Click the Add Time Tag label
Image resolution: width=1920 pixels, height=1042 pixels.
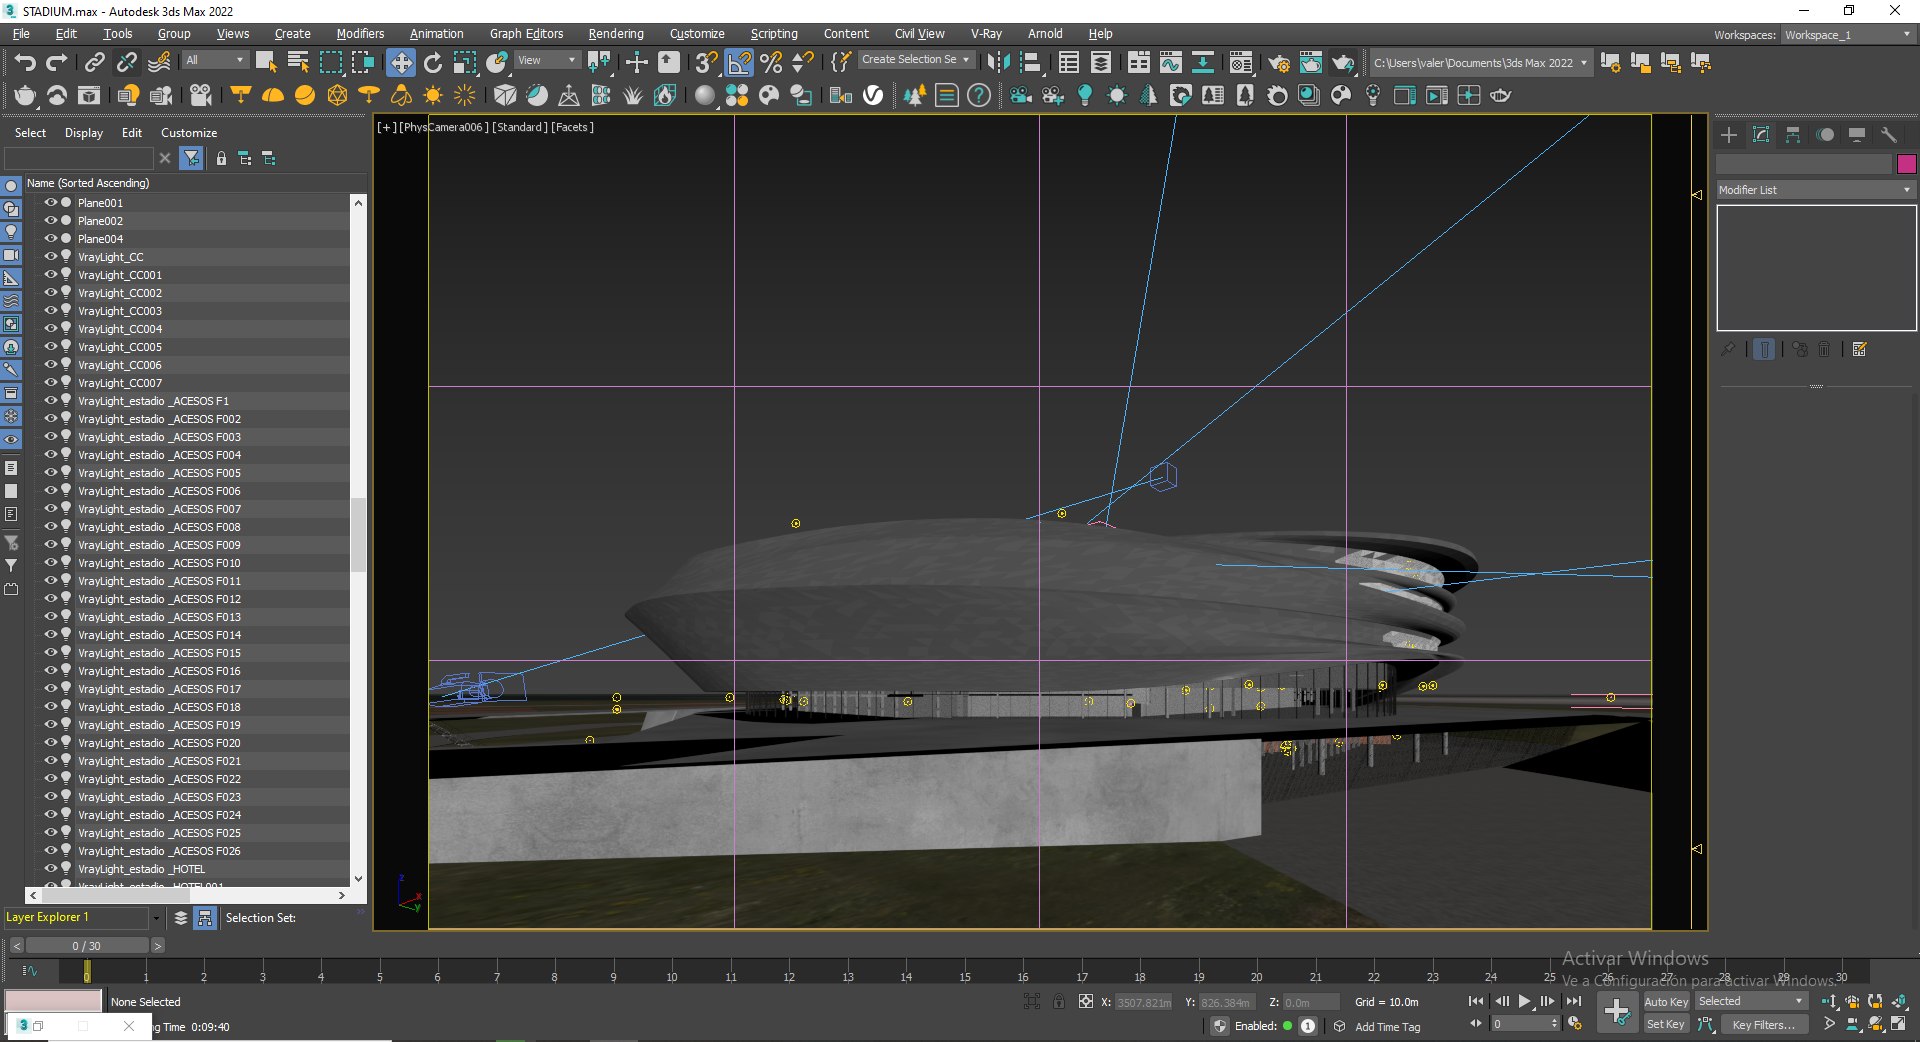tap(1387, 1027)
